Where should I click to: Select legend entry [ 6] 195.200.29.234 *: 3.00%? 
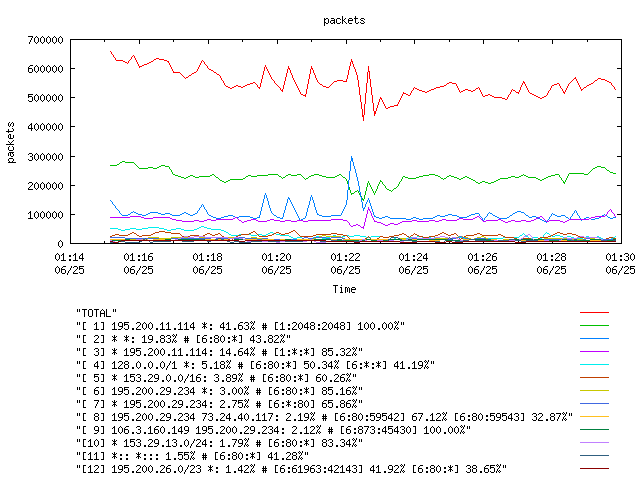[x=219, y=391]
